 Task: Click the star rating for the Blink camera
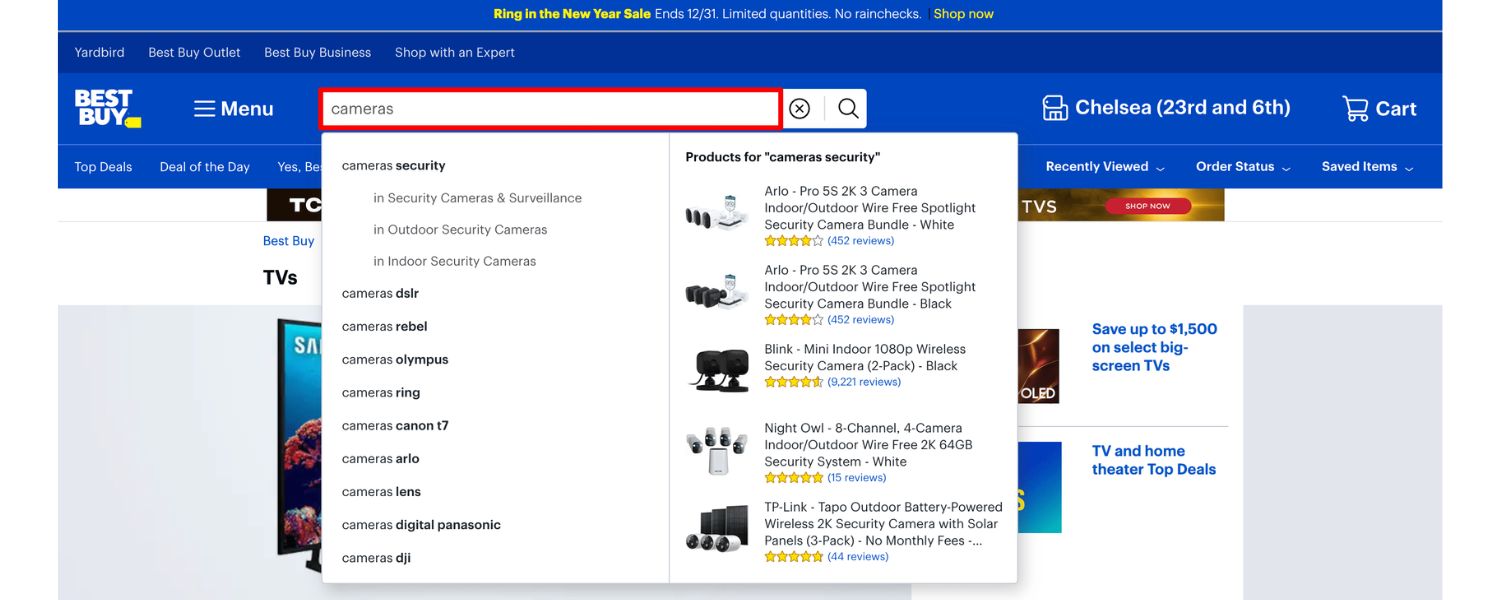pos(795,381)
